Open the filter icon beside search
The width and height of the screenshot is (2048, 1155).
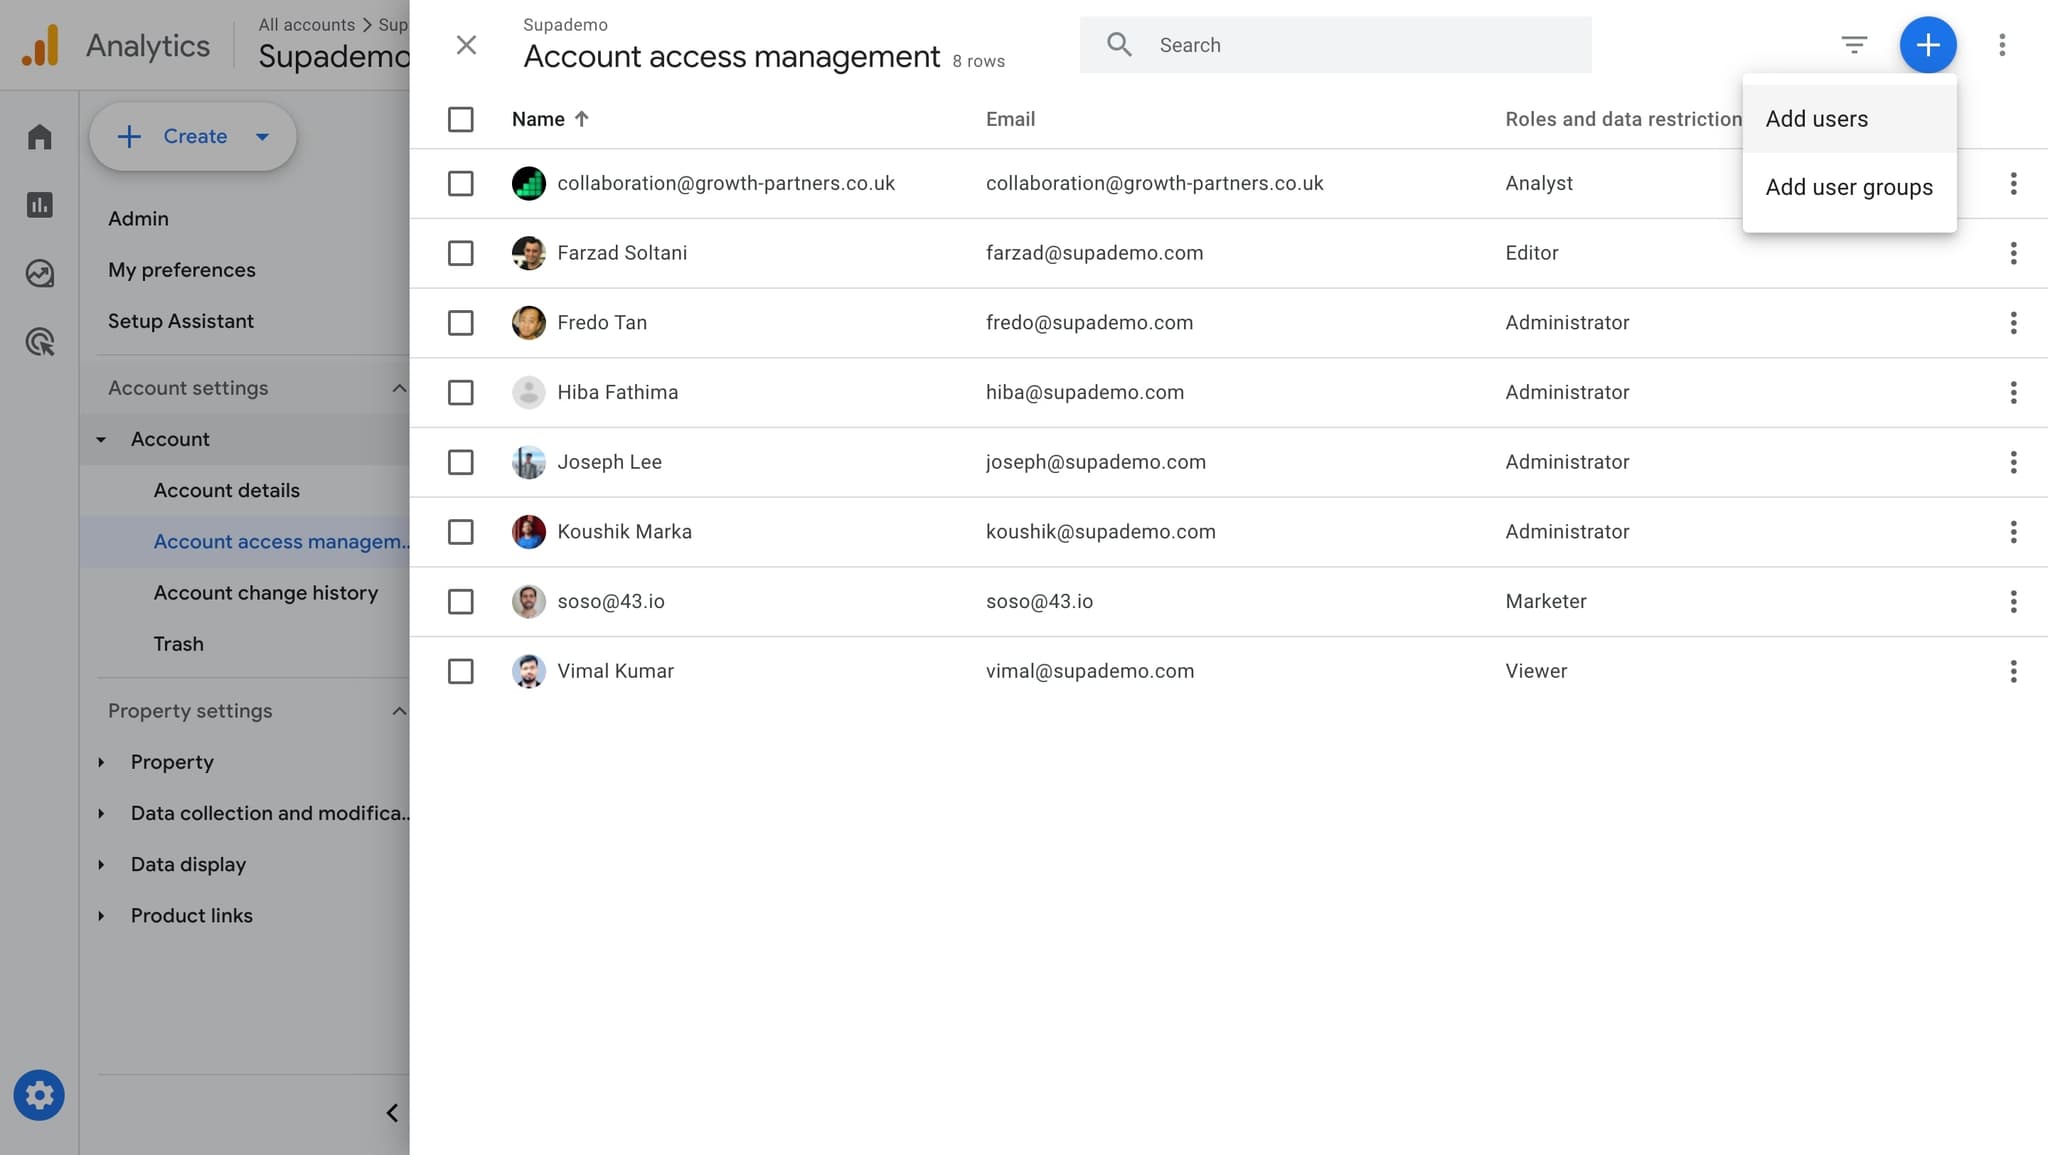tap(1853, 45)
